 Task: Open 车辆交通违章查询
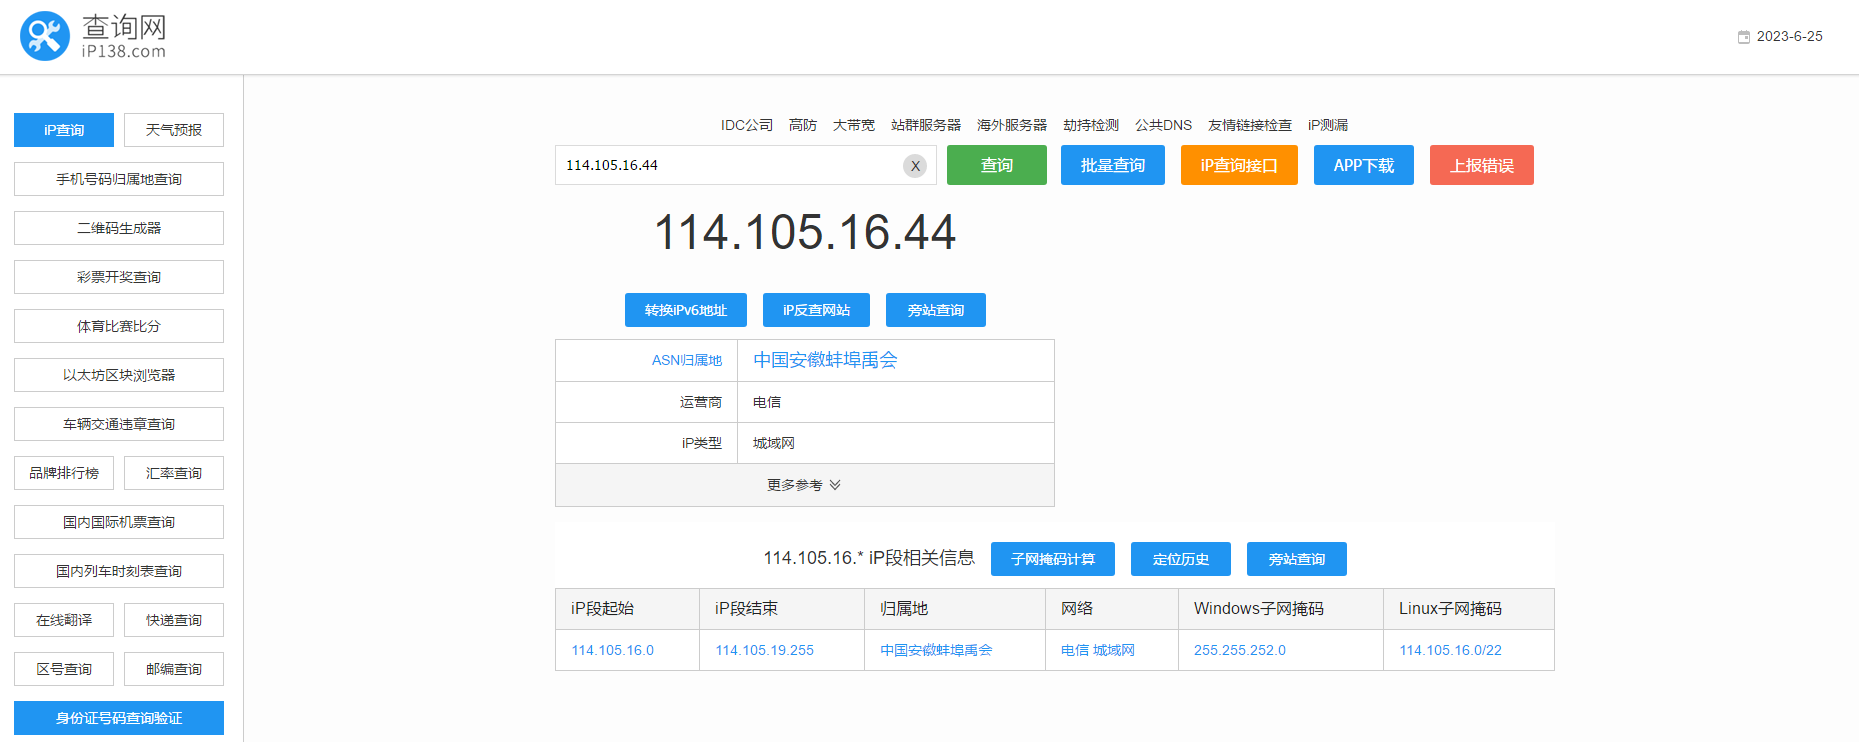[119, 424]
